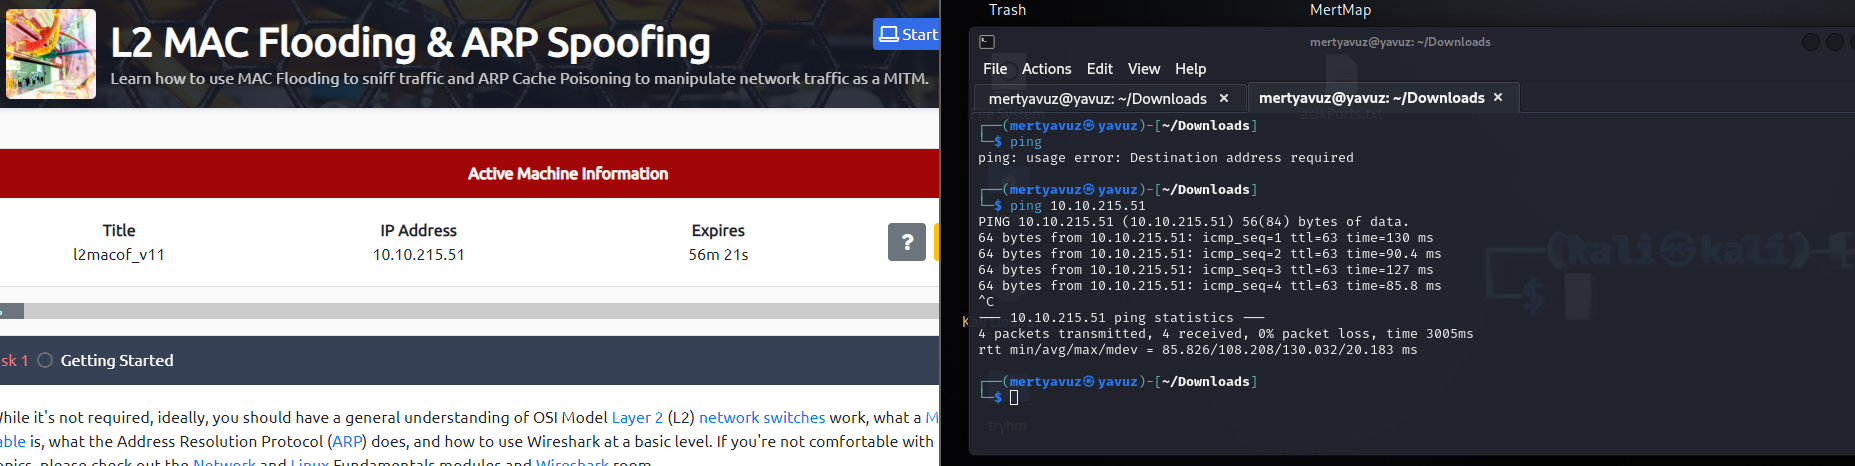Viewport: 1855px width, 466px height.
Task: Open the Help menu in terminal
Action: click(1190, 69)
